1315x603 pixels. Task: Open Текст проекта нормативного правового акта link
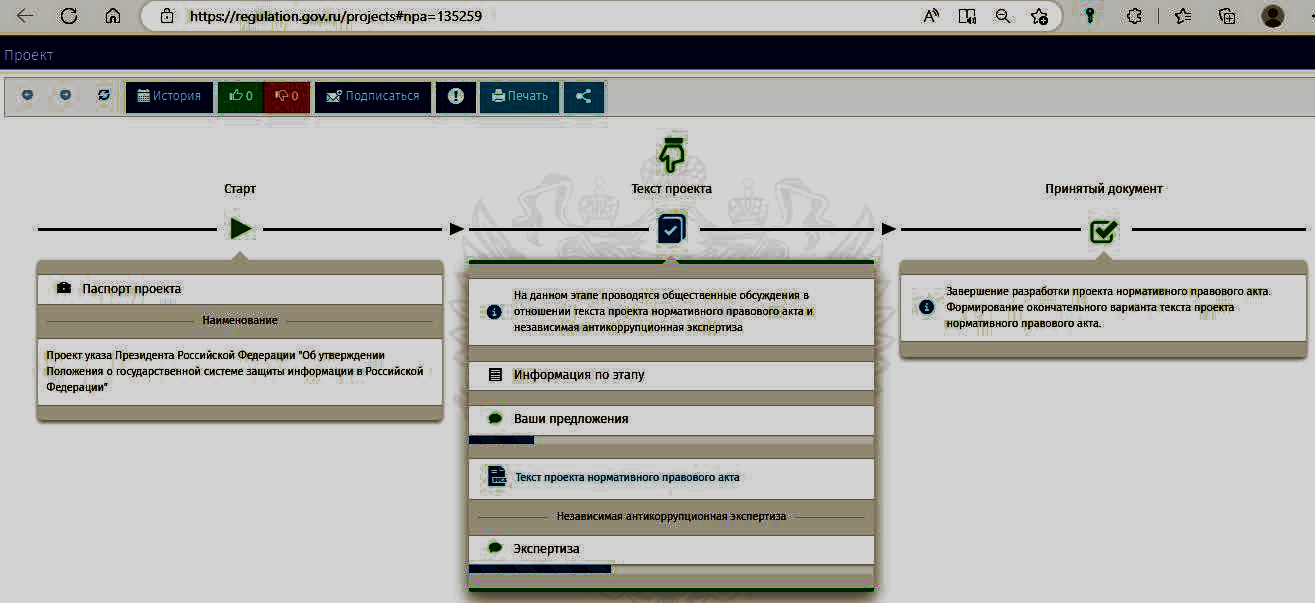[x=626, y=477]
